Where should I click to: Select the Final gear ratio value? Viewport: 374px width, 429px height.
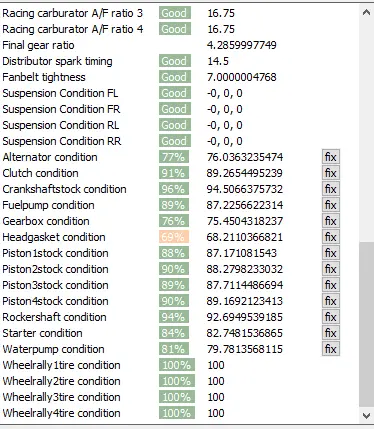pos(242,45)
